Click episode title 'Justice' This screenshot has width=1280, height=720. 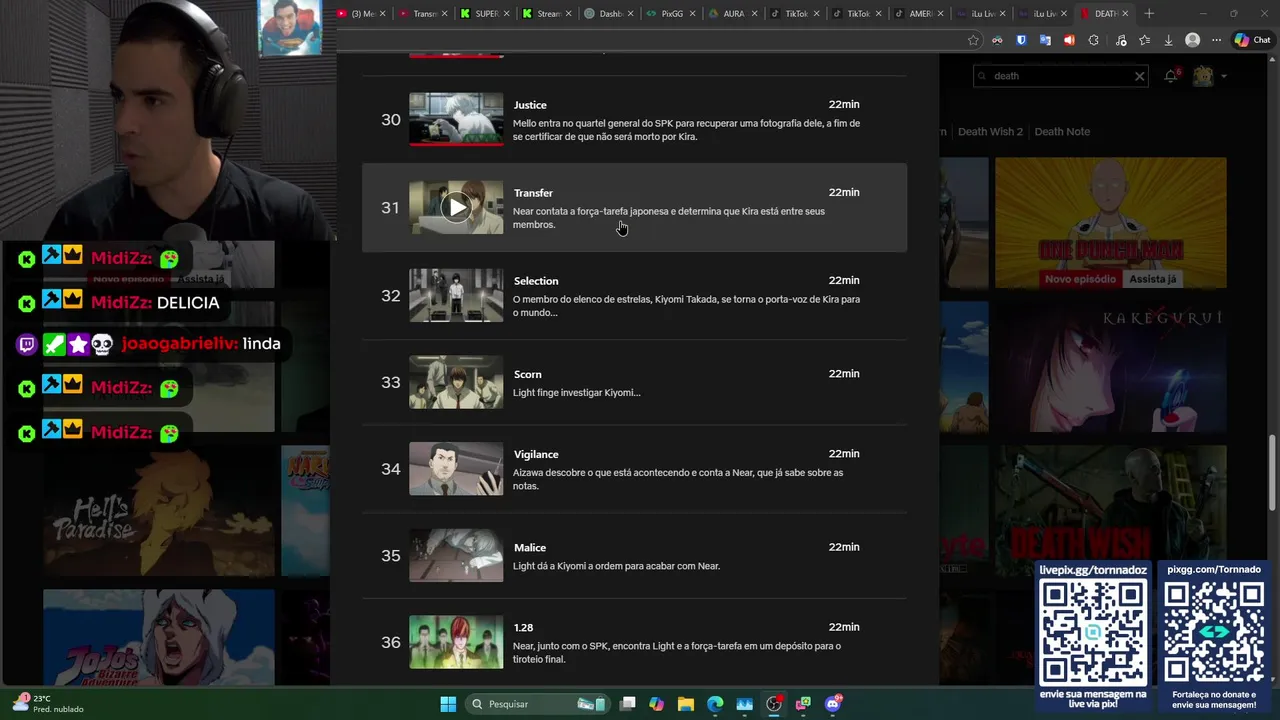pyautogui.click(x=530, y=105)
